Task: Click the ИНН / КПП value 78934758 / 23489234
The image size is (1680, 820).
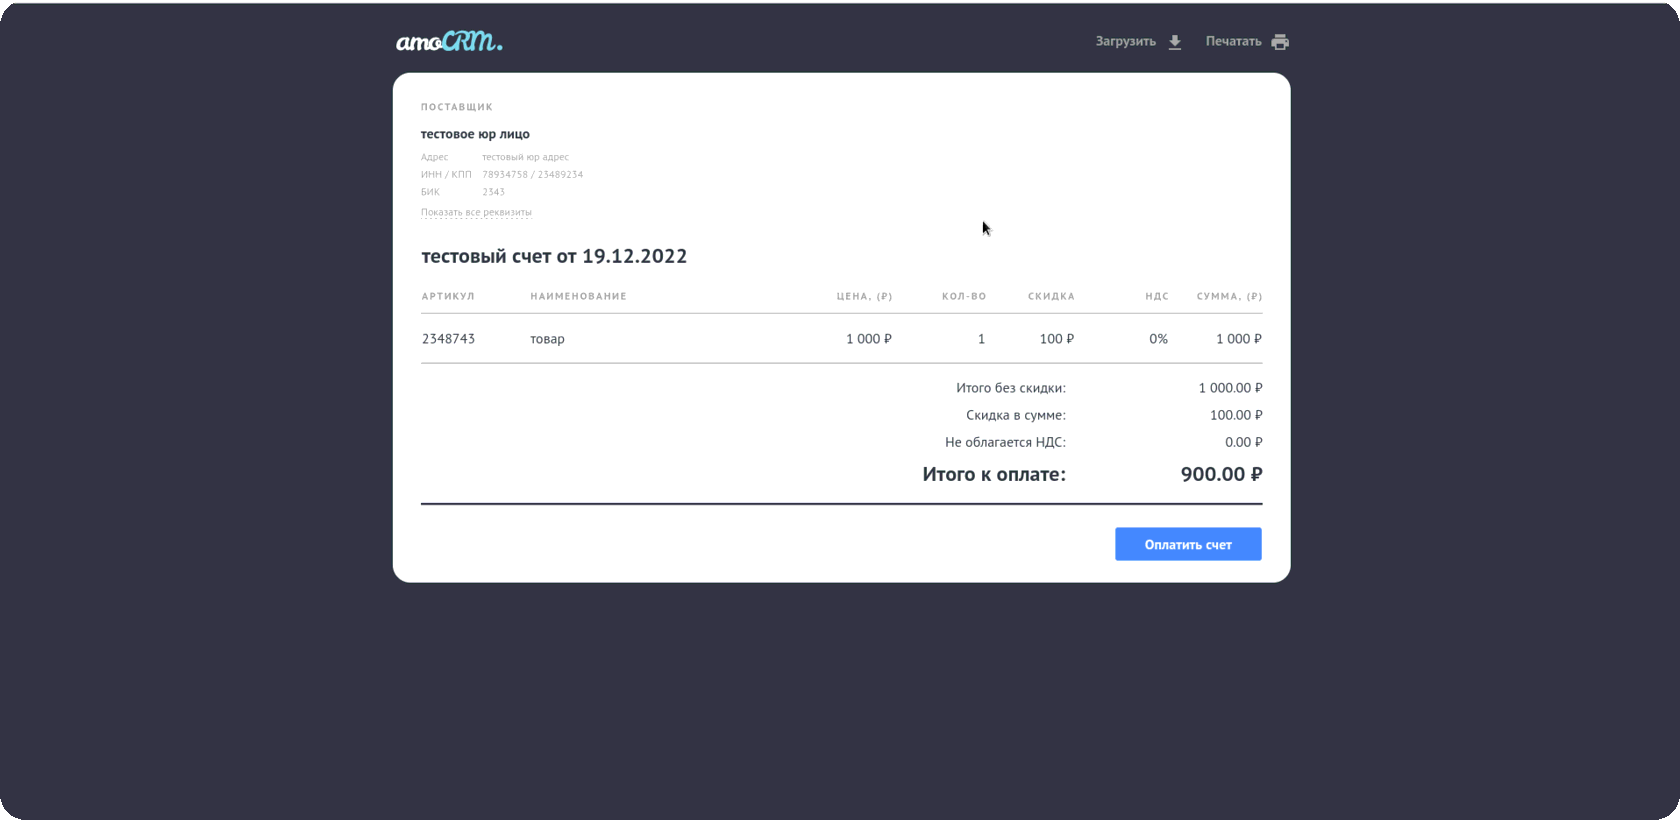Action: pyautogui.click(x=532, y=174)
